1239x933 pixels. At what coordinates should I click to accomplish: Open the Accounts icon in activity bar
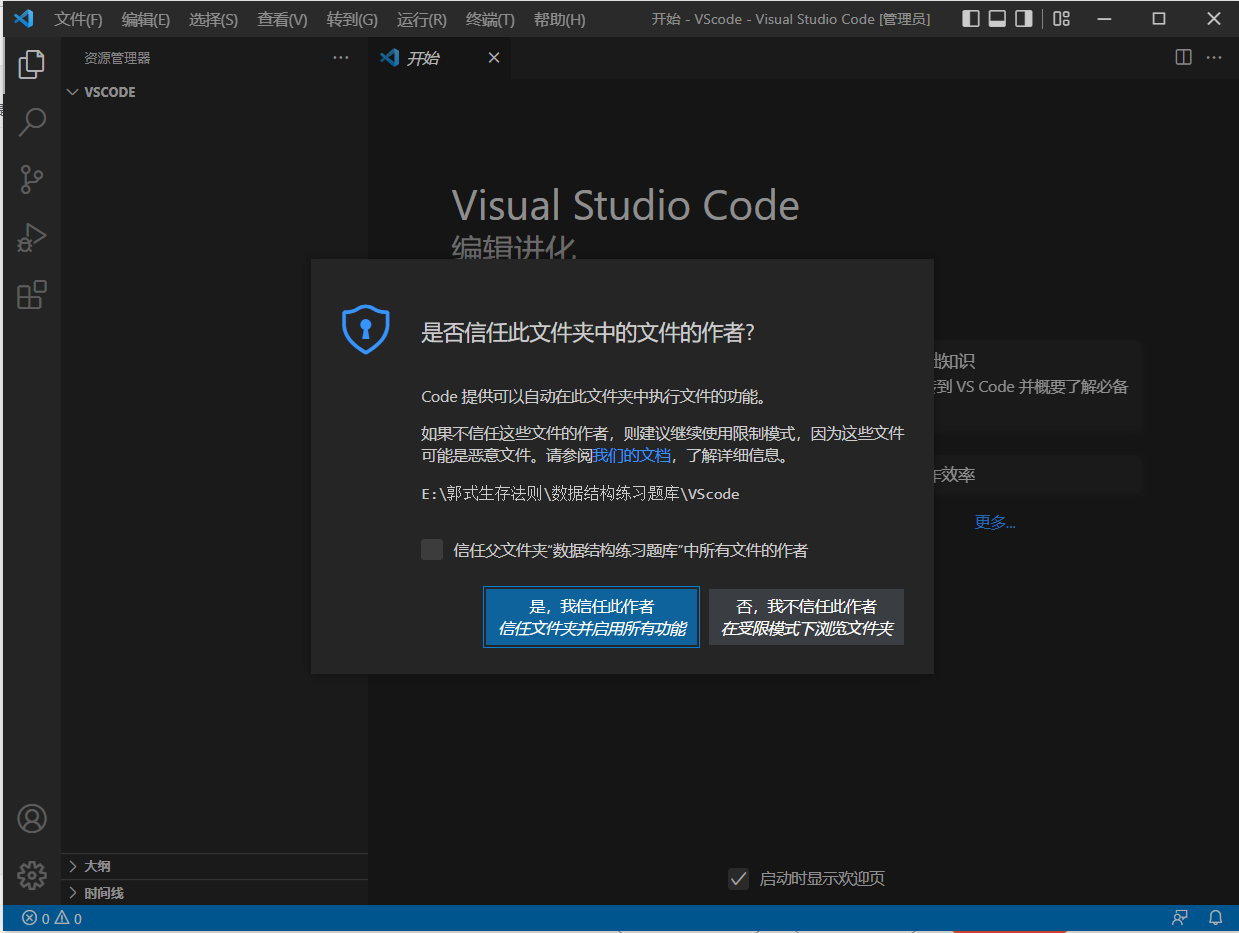32,819
